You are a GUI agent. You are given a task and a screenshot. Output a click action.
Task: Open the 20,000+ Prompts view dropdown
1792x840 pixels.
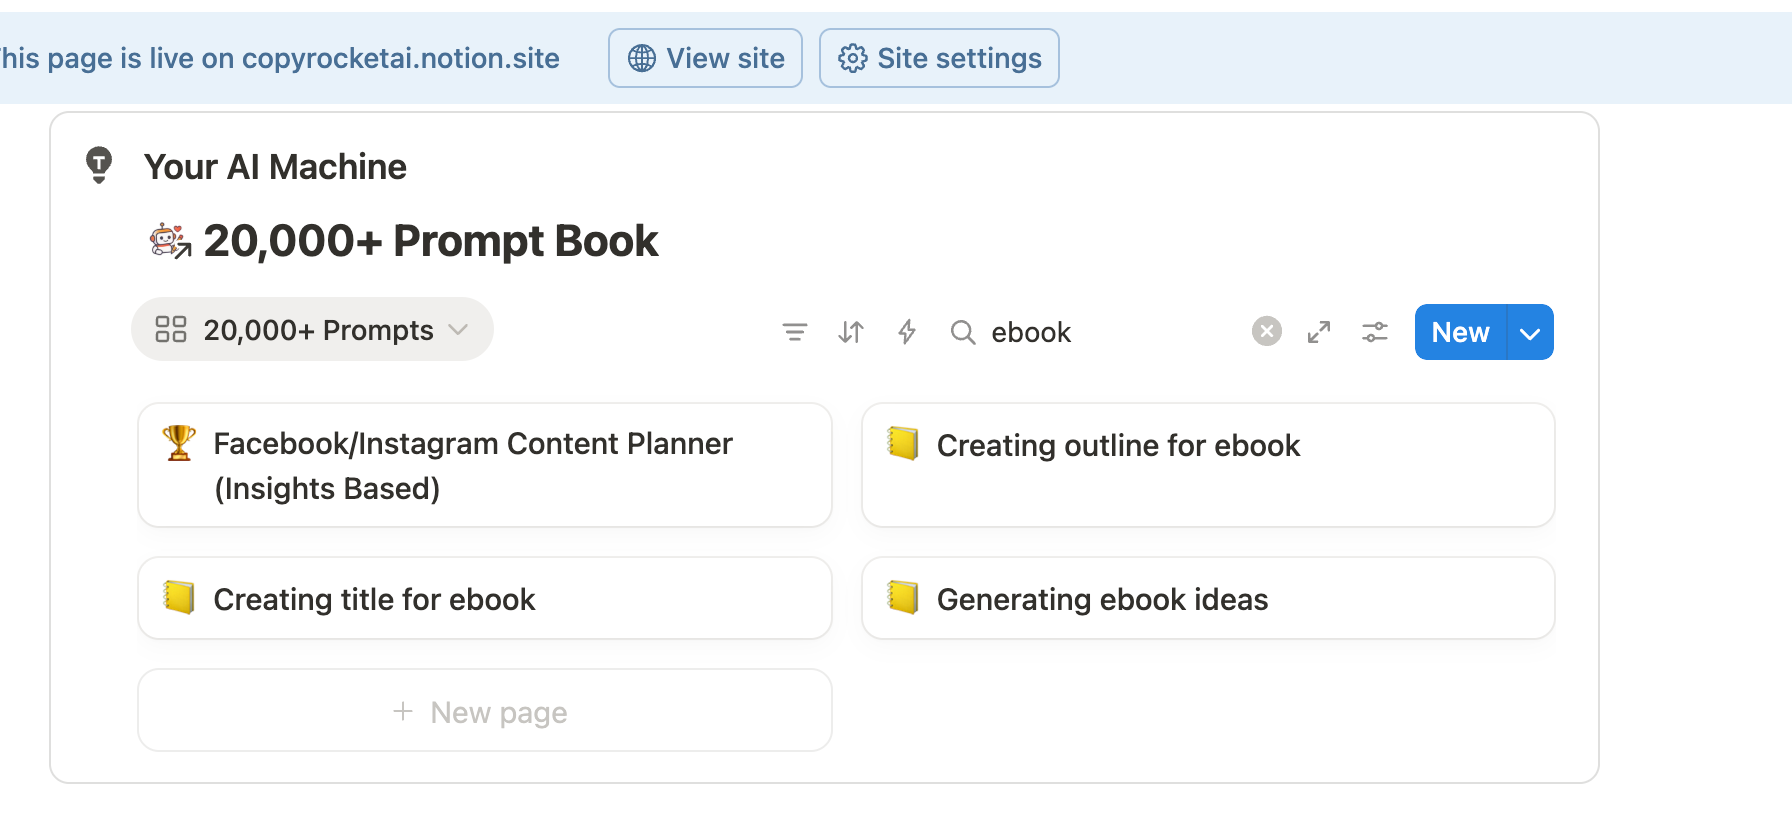pyautogui.click(x=312, y=330)
